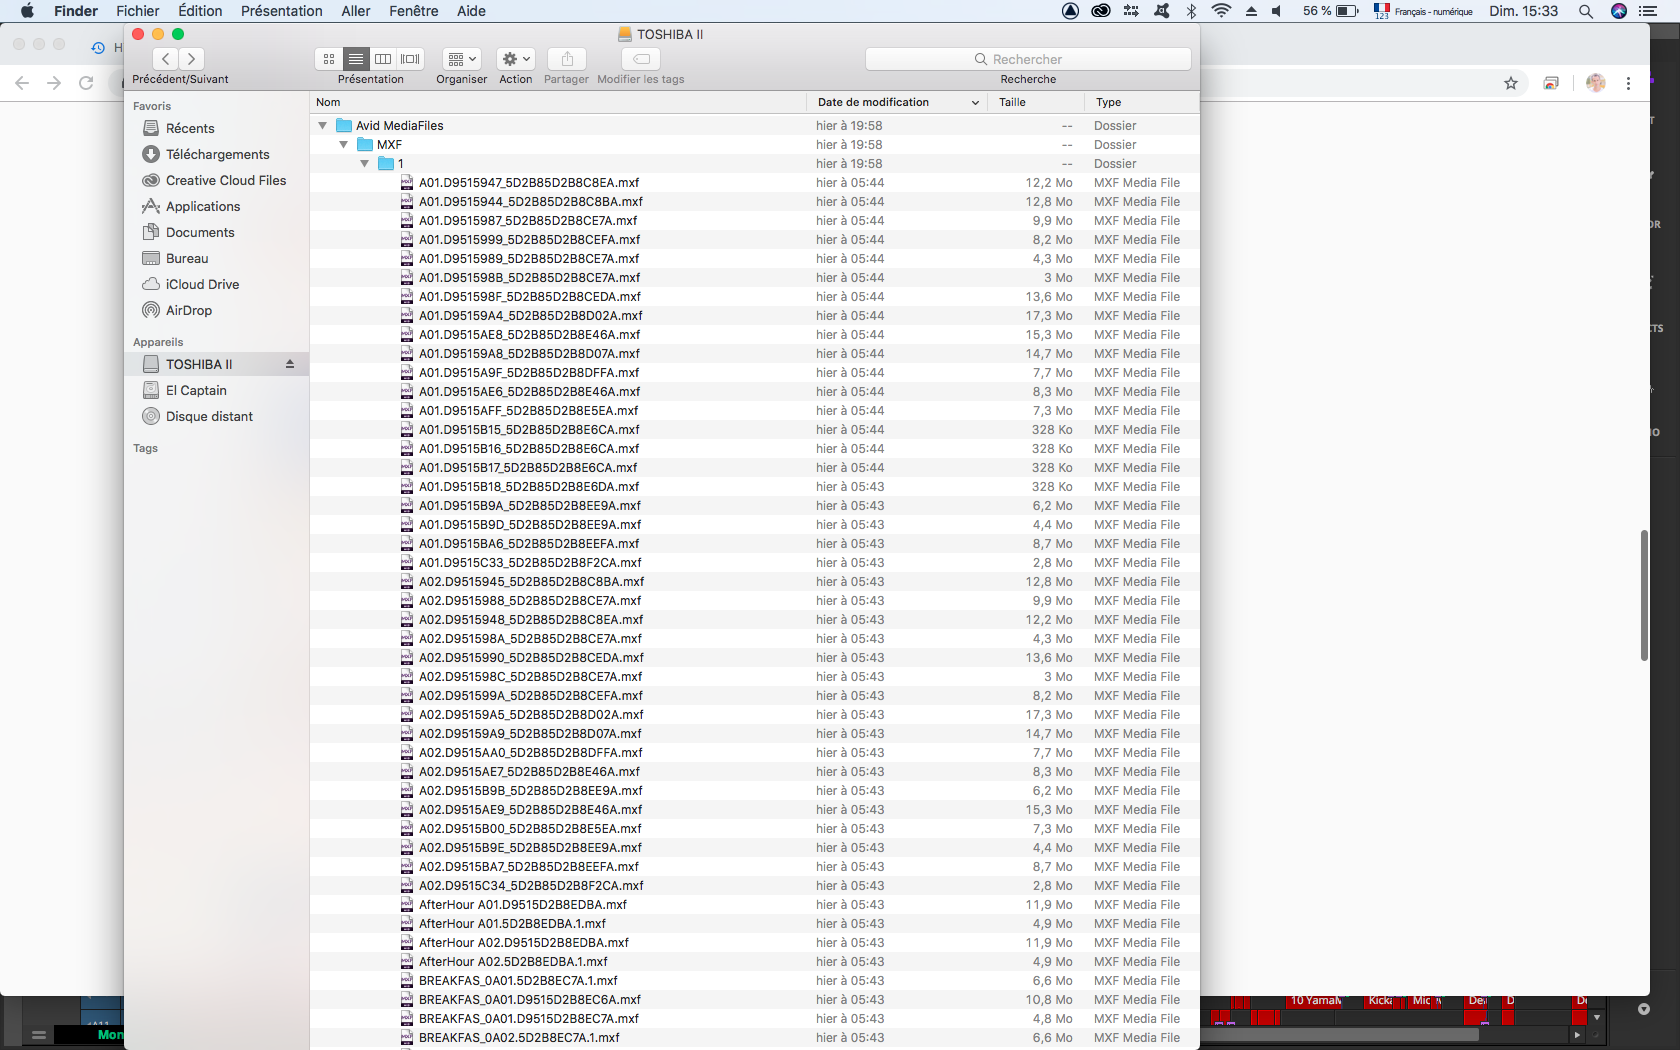
Task: Go forward with the Finder Suivant arrow
Action: click(x=192, y=59)
